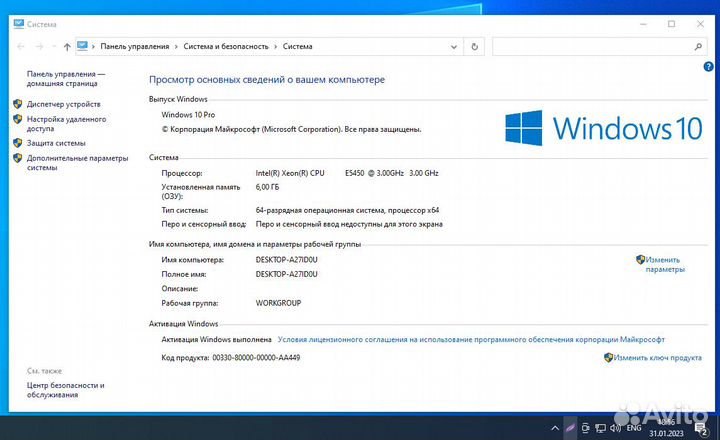Click the processor text Intel(R) Xeon(R) CPU

click(290, 173)
